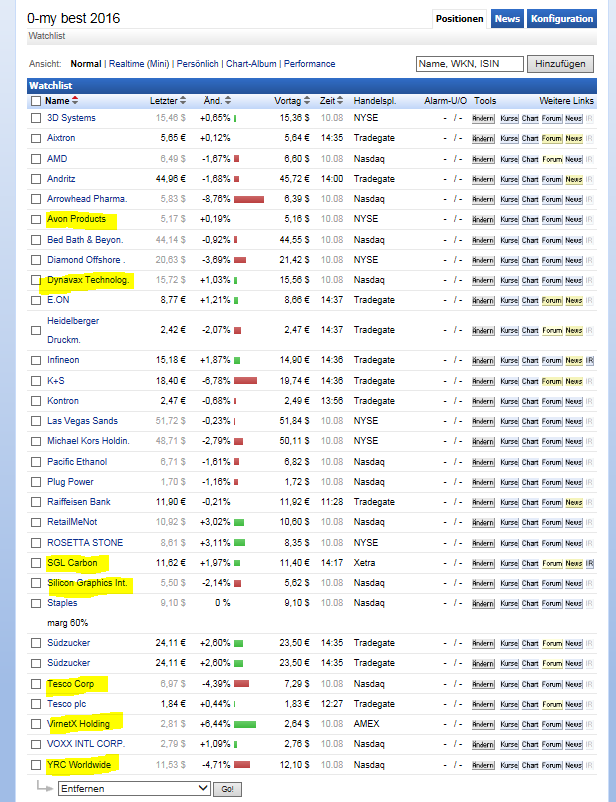Tick the Plug Power checkbox
Screen dimensions: 616x802
pos(36,482)
